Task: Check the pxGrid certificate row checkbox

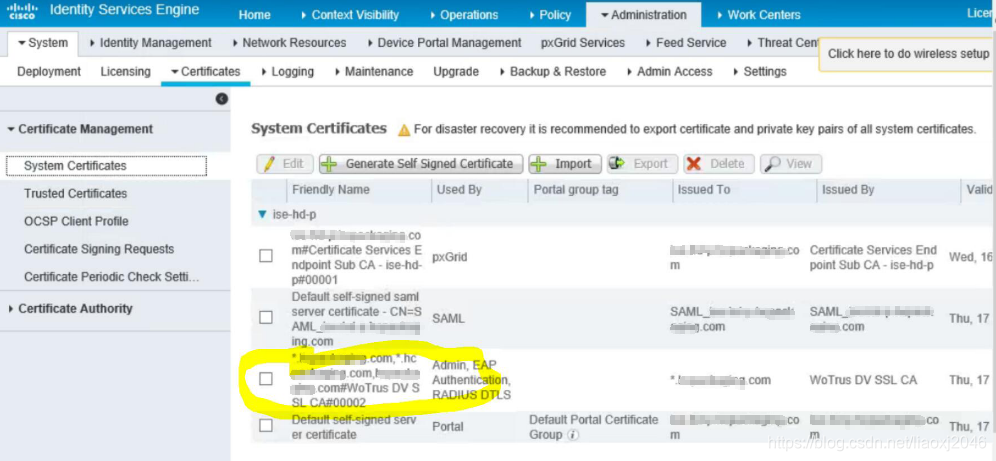Action: 266,256
